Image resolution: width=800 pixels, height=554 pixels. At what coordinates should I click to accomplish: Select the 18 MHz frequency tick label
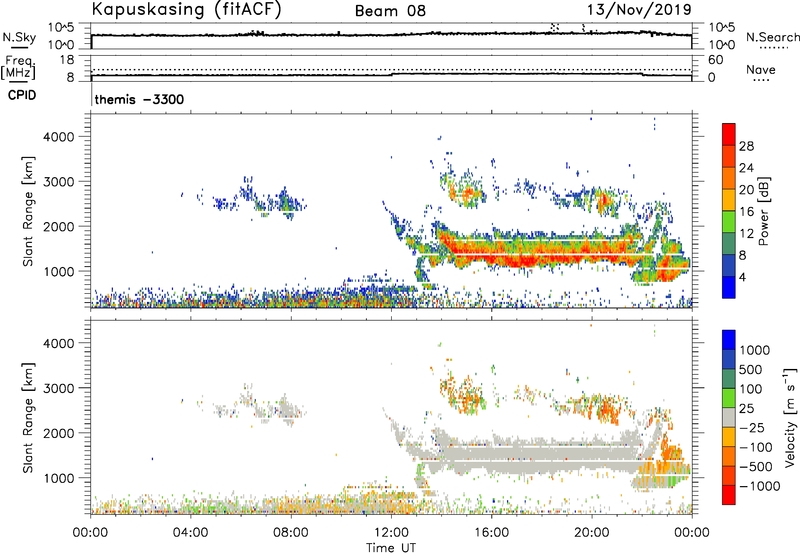click(x=67, y=60)
